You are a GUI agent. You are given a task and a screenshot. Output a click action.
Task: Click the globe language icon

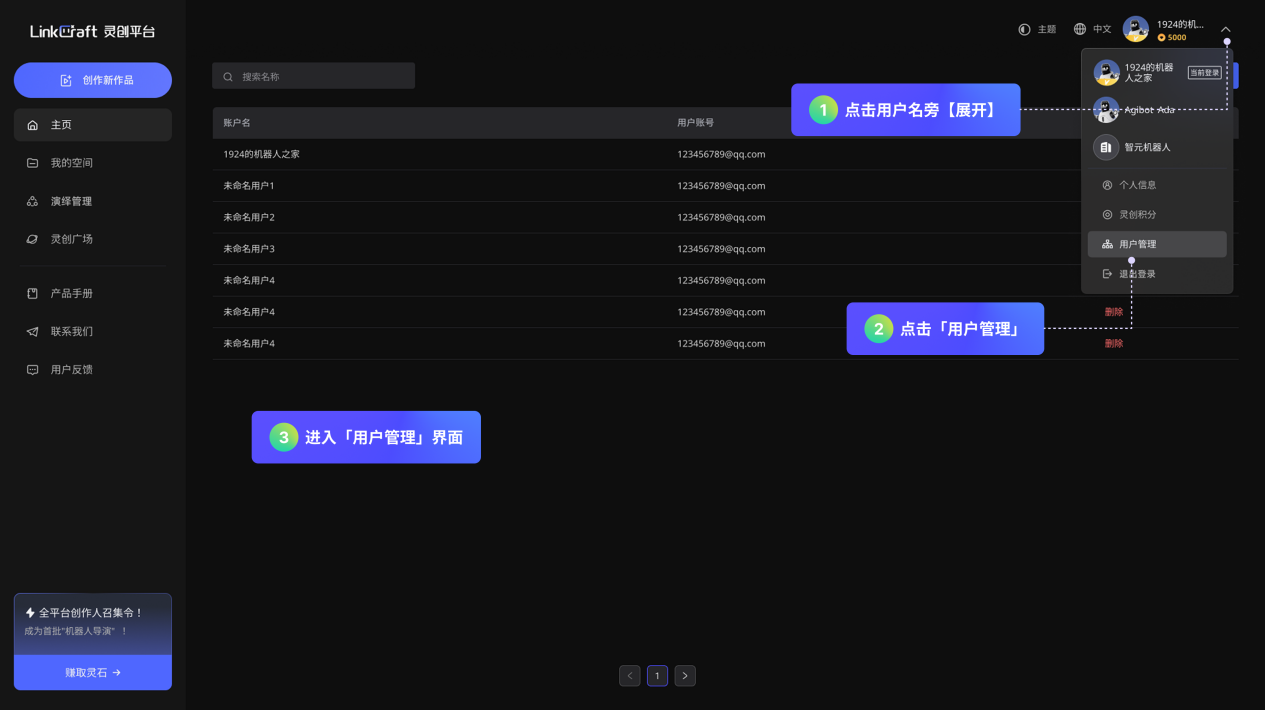tap(1080, 29)
